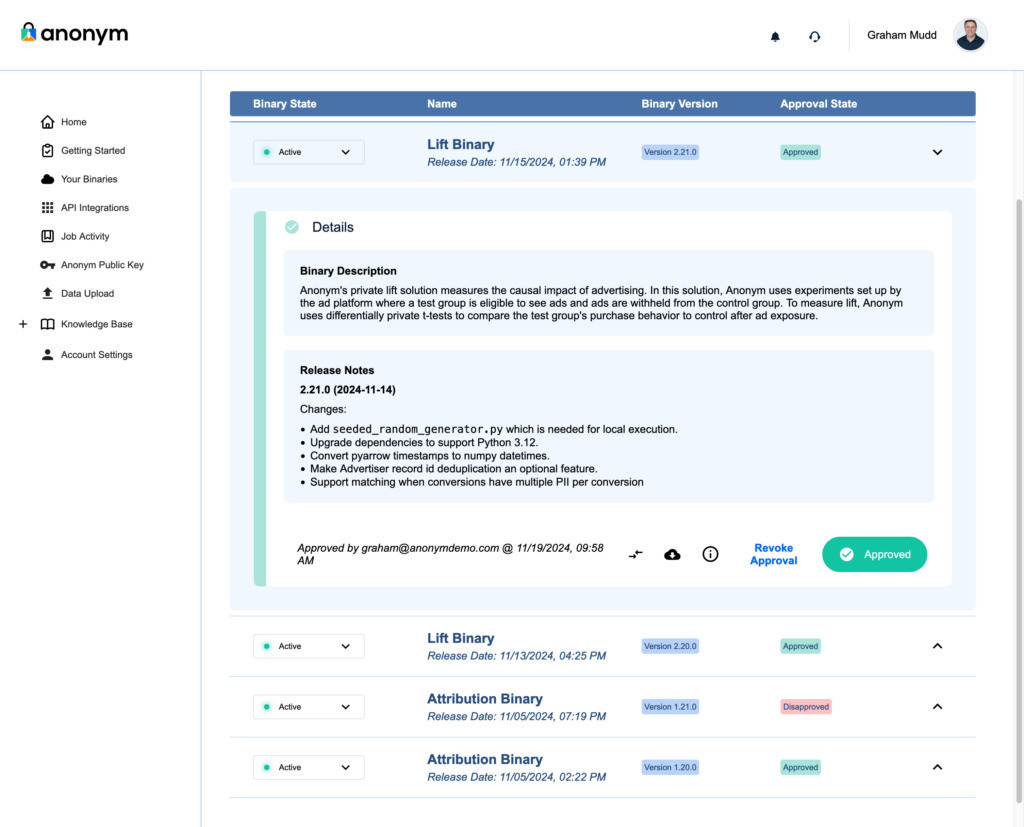The width and height of the screenshot is (1024, 827).
Task: Collapse Lift Binary 2.21.0 row chevron
Action: click(937, 152)
